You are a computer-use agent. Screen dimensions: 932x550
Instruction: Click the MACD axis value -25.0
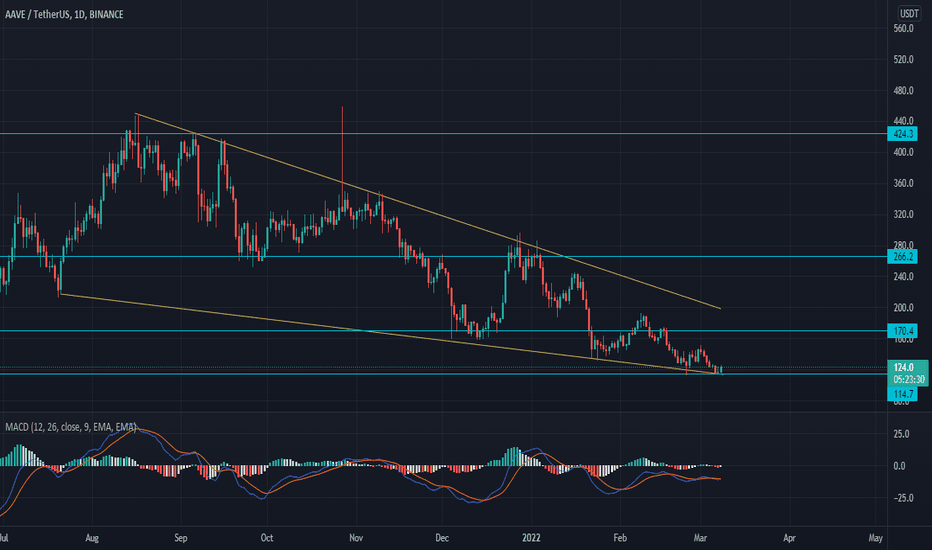(901, 498)
